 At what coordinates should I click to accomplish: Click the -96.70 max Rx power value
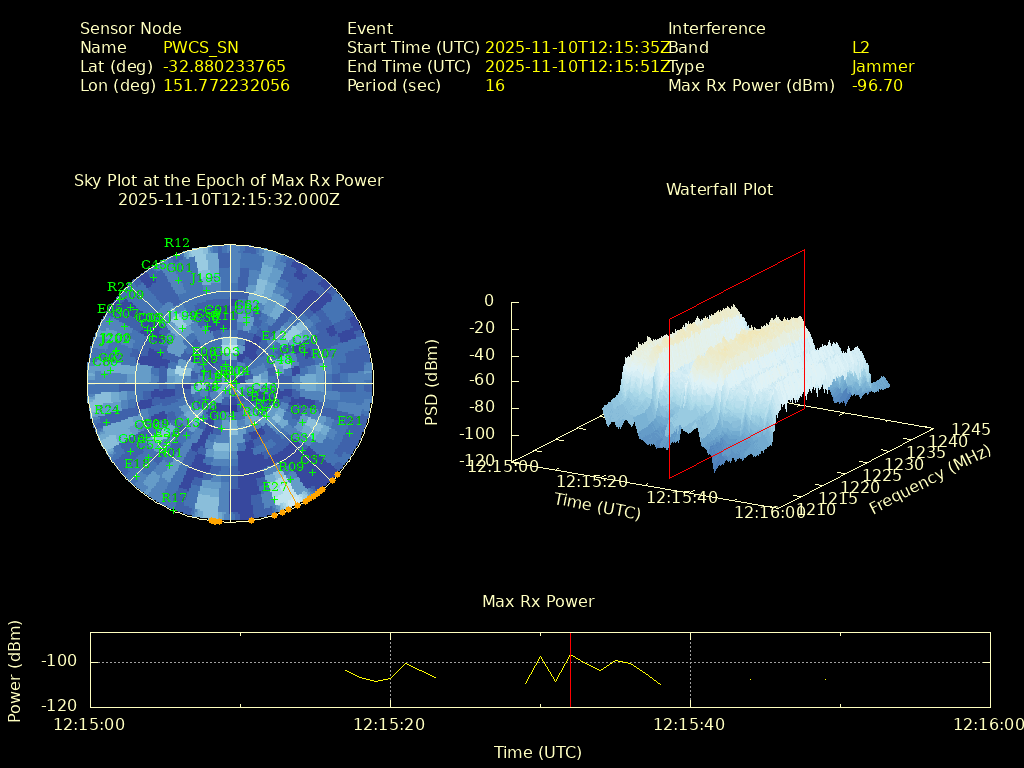pos(877,86)
